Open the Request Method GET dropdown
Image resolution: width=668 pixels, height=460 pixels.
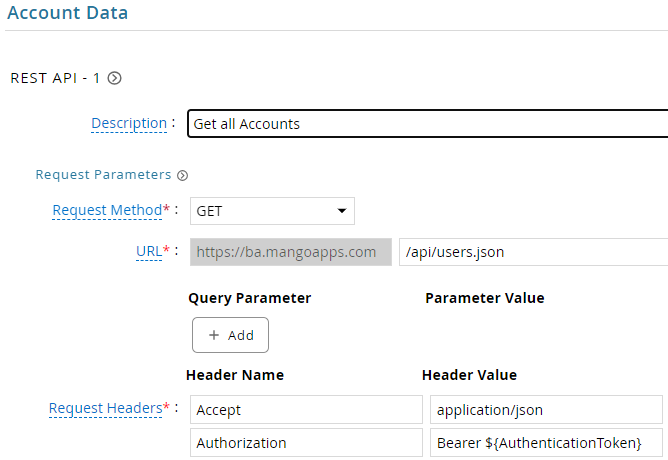pos(272,211)
